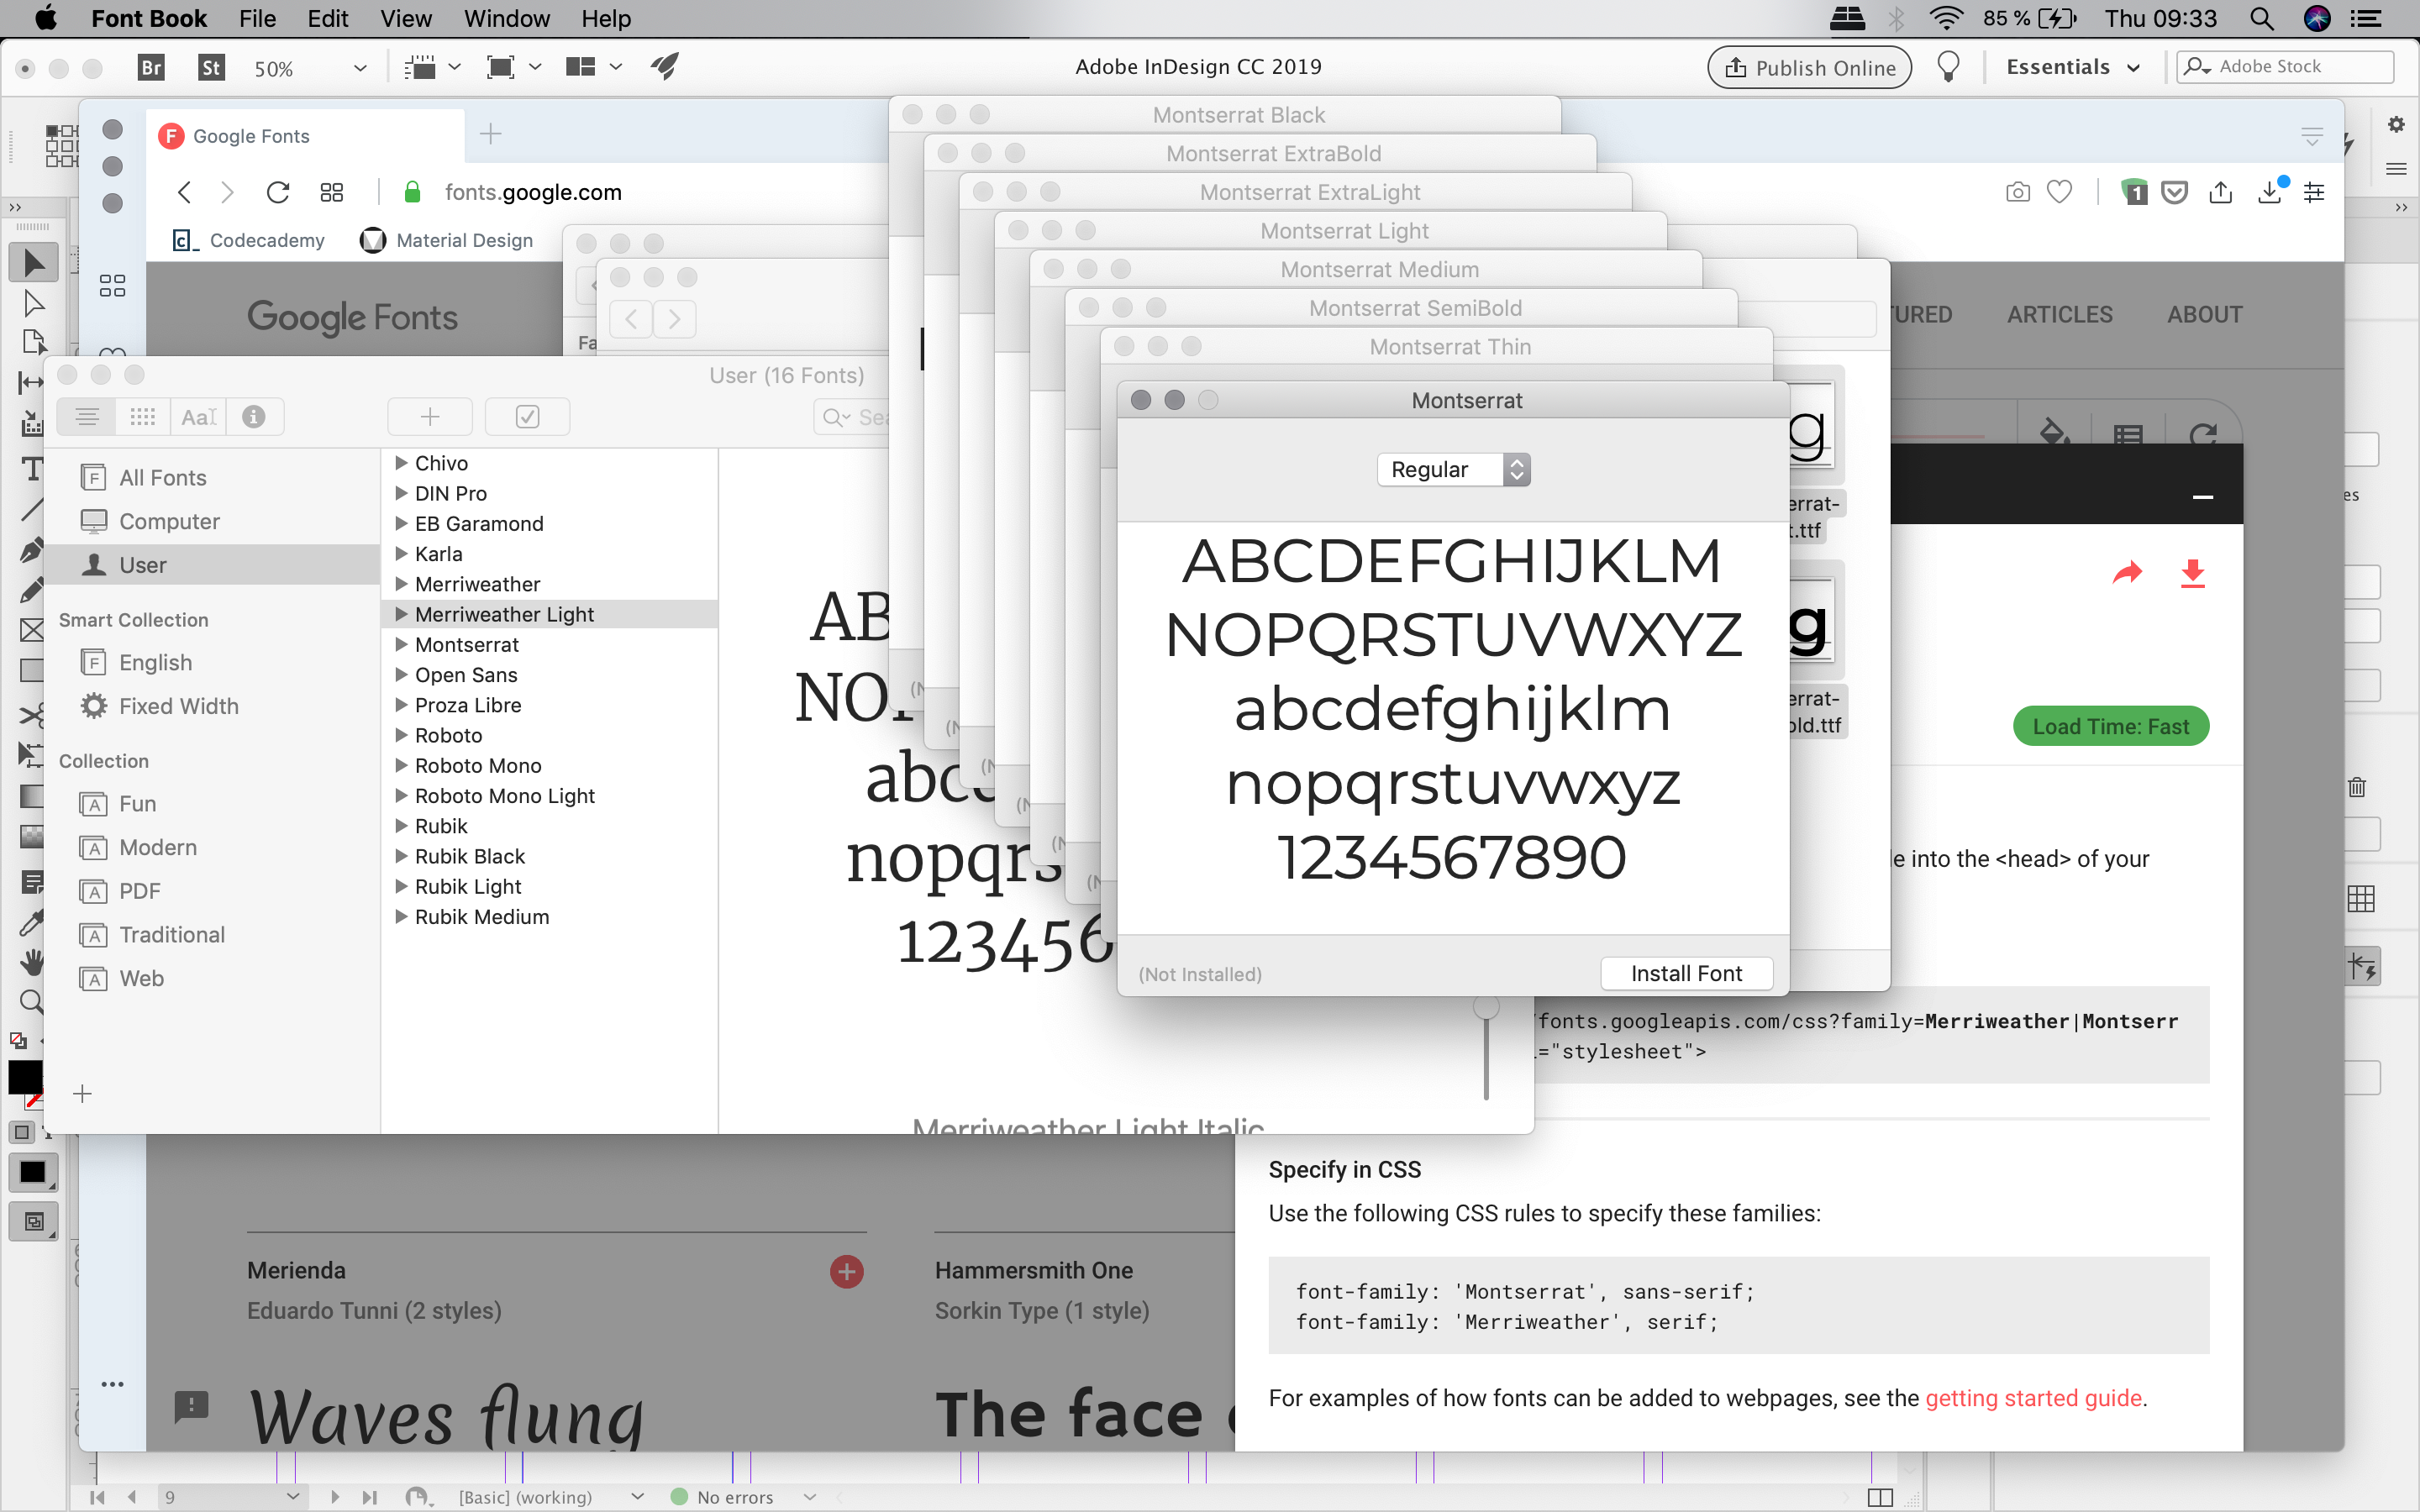Open the Window menu in menu bar
Screen dimensions: 2420x1512
click(x=506, y=18)
